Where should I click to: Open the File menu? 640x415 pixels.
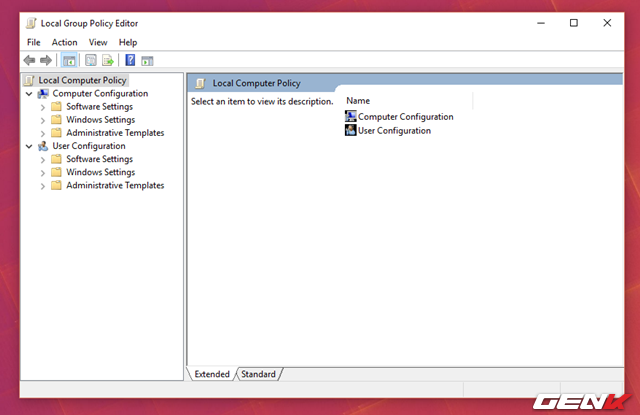[33, 42]
